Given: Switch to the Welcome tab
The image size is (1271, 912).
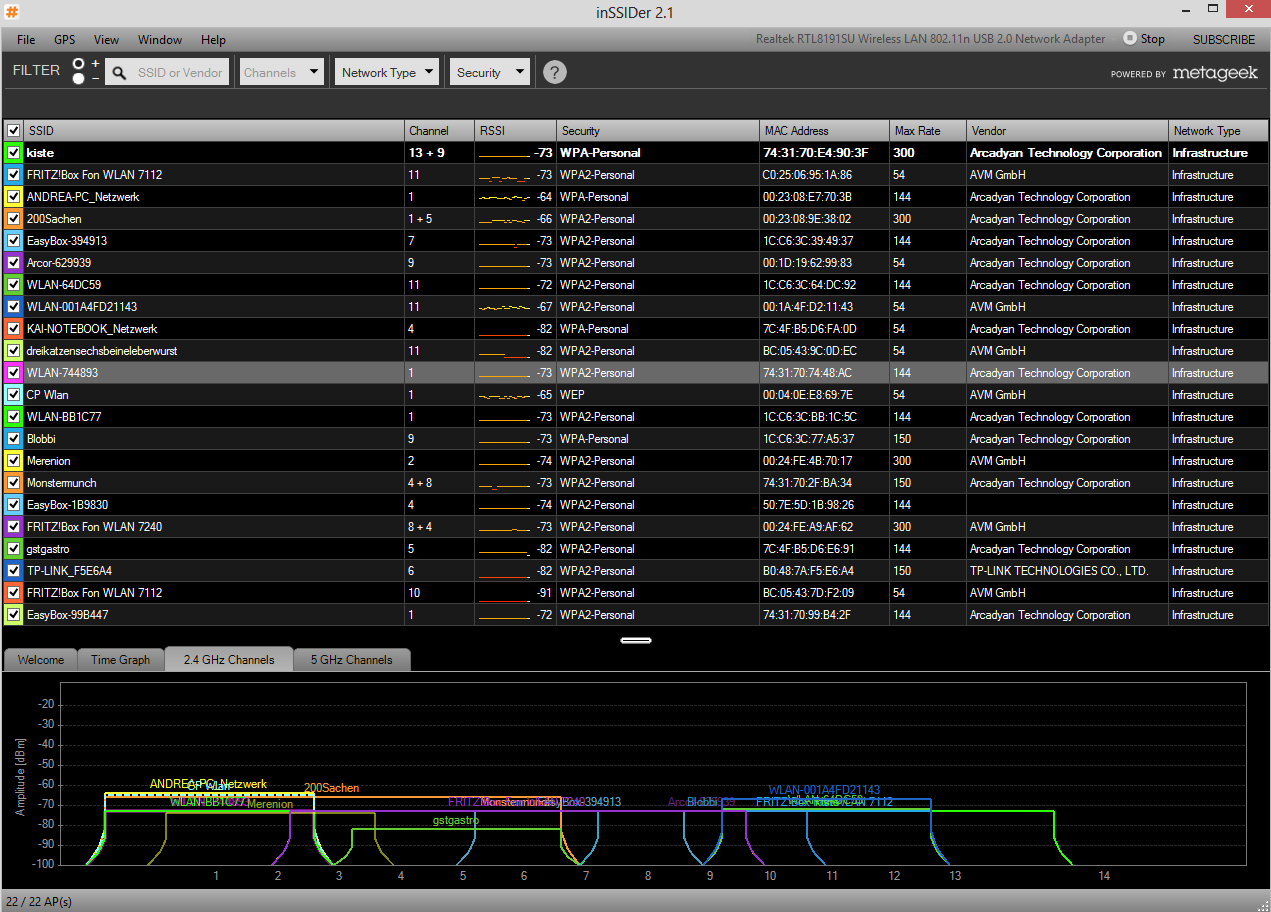Looking at the screenshot, I should tap(41, 660).
